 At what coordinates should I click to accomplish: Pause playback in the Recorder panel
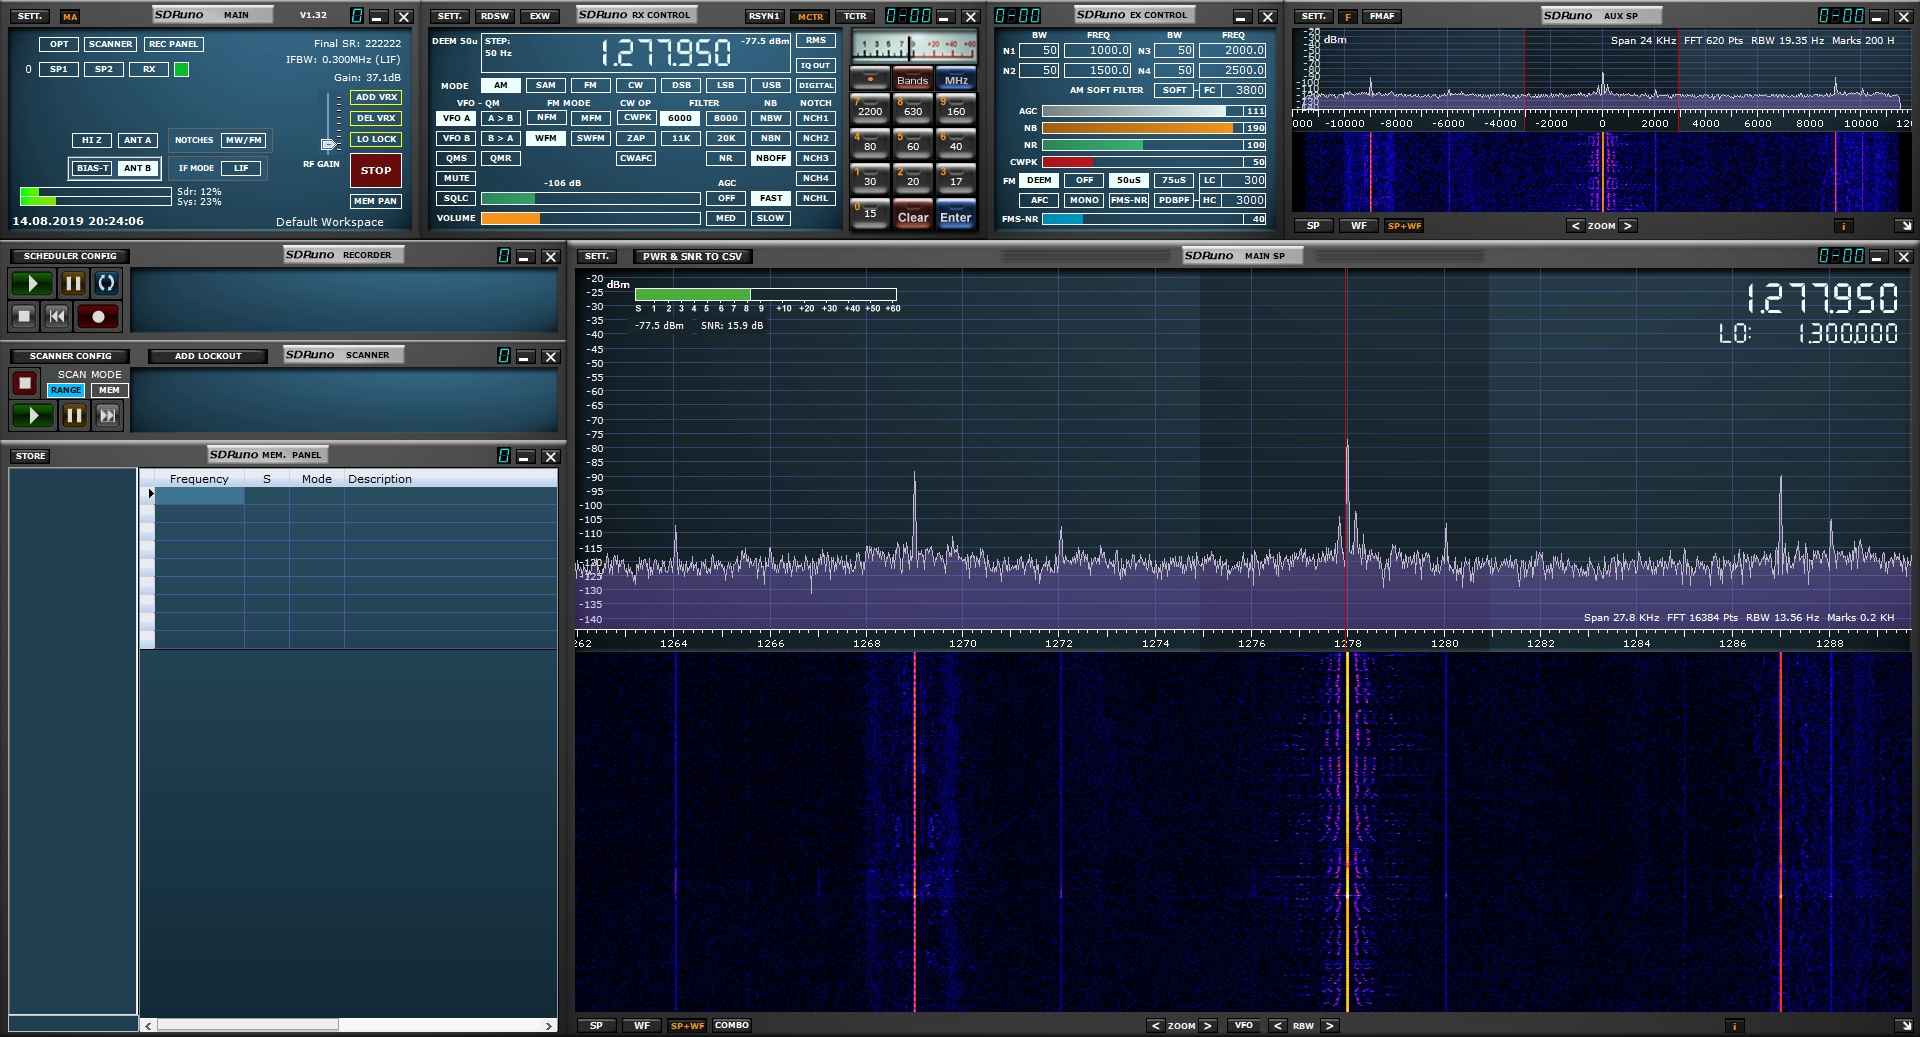(73, 283)
